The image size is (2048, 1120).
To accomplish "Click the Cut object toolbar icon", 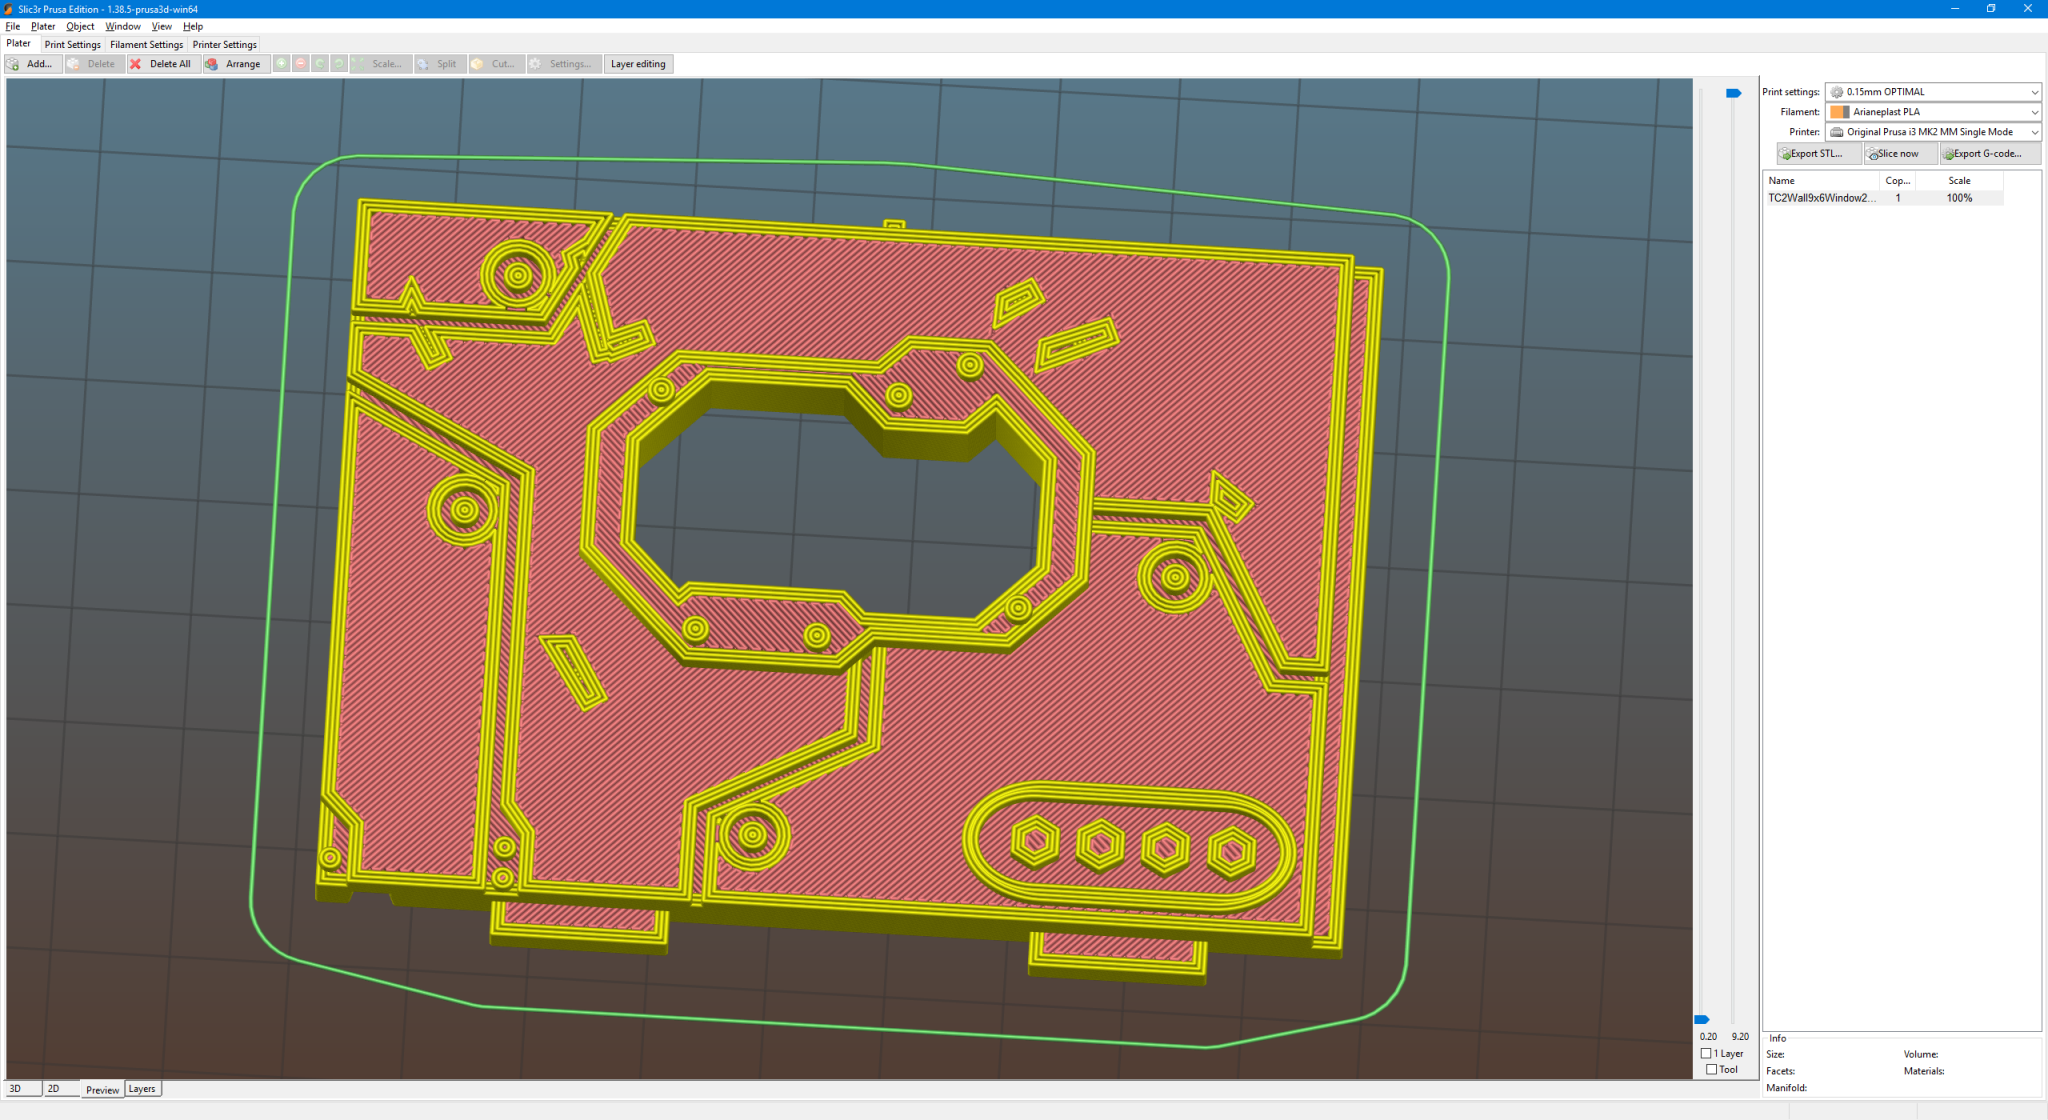I will tap(495, 64).
